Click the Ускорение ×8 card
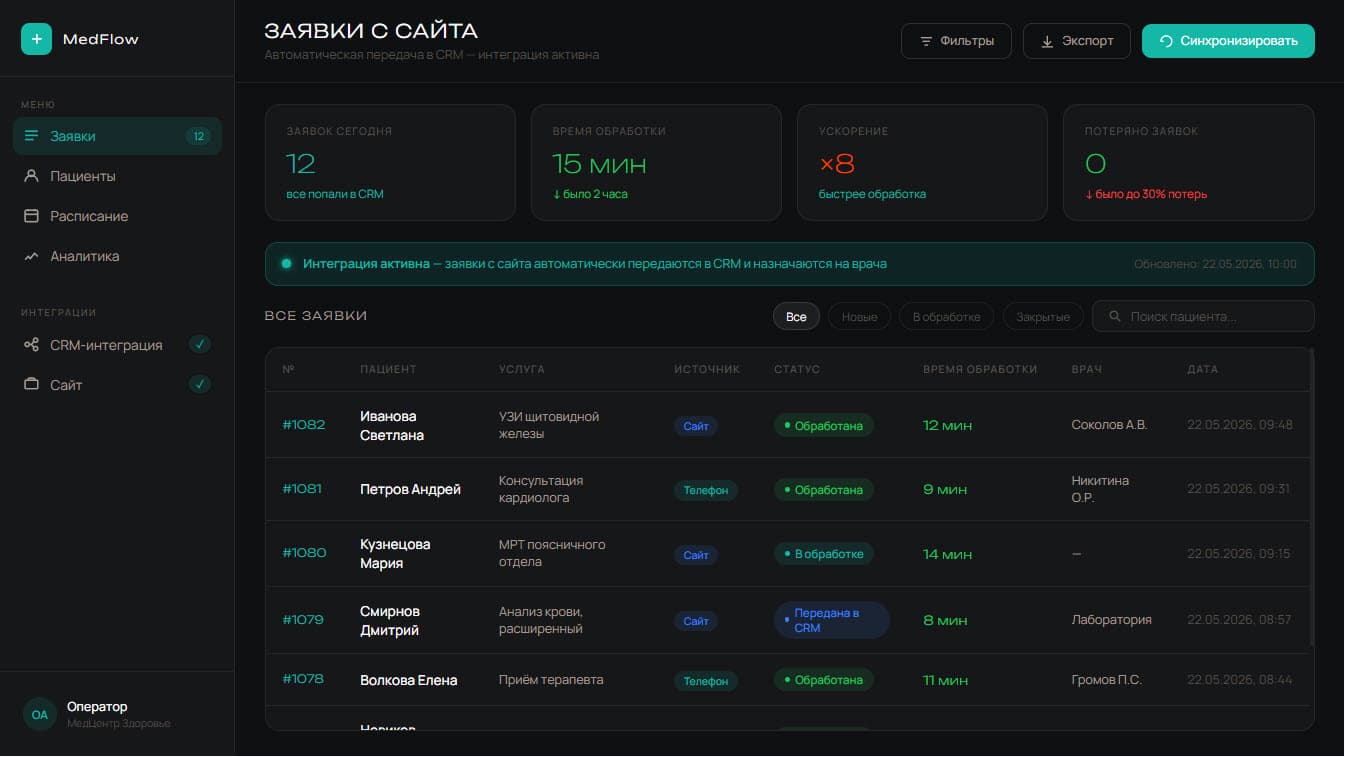The image size is (1345, 757). (922, 162)
